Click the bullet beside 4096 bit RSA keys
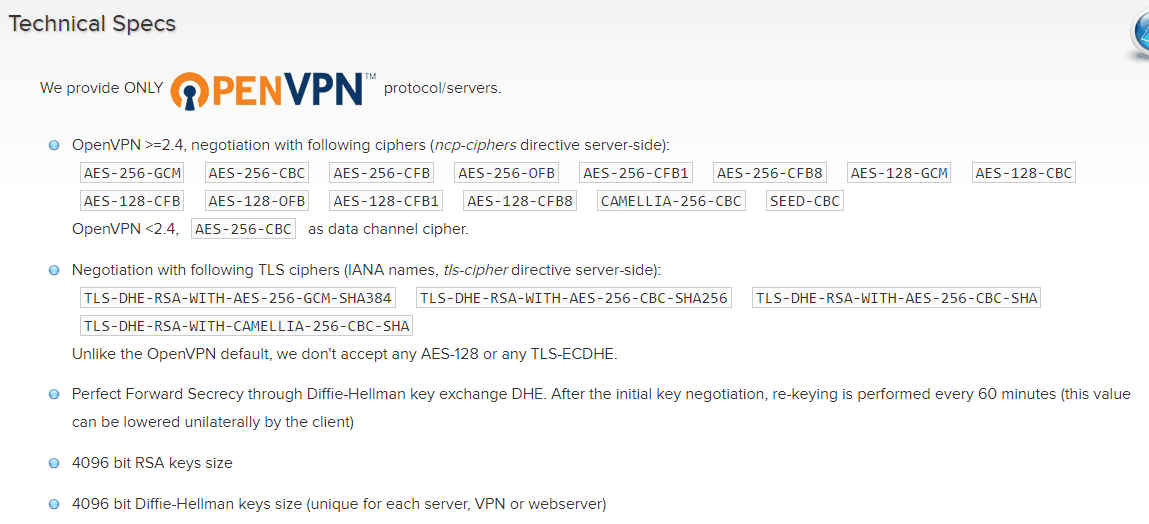The width and height of the screenshot is (1149, 524). click(x=53, y=463)
